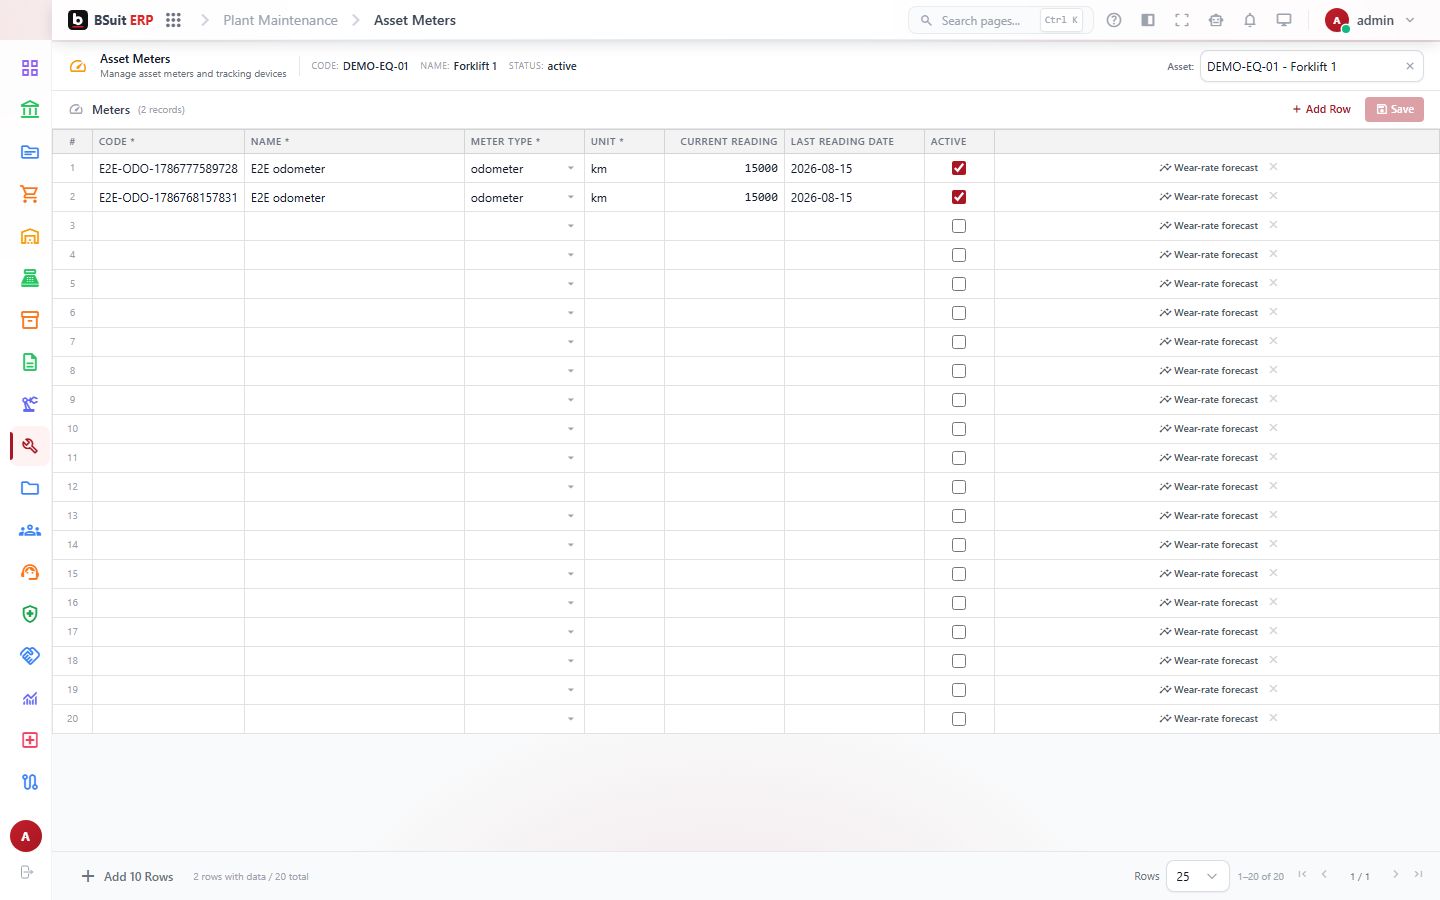
Task: Click the logout icon at sidebar bottom
Action: 27,872
